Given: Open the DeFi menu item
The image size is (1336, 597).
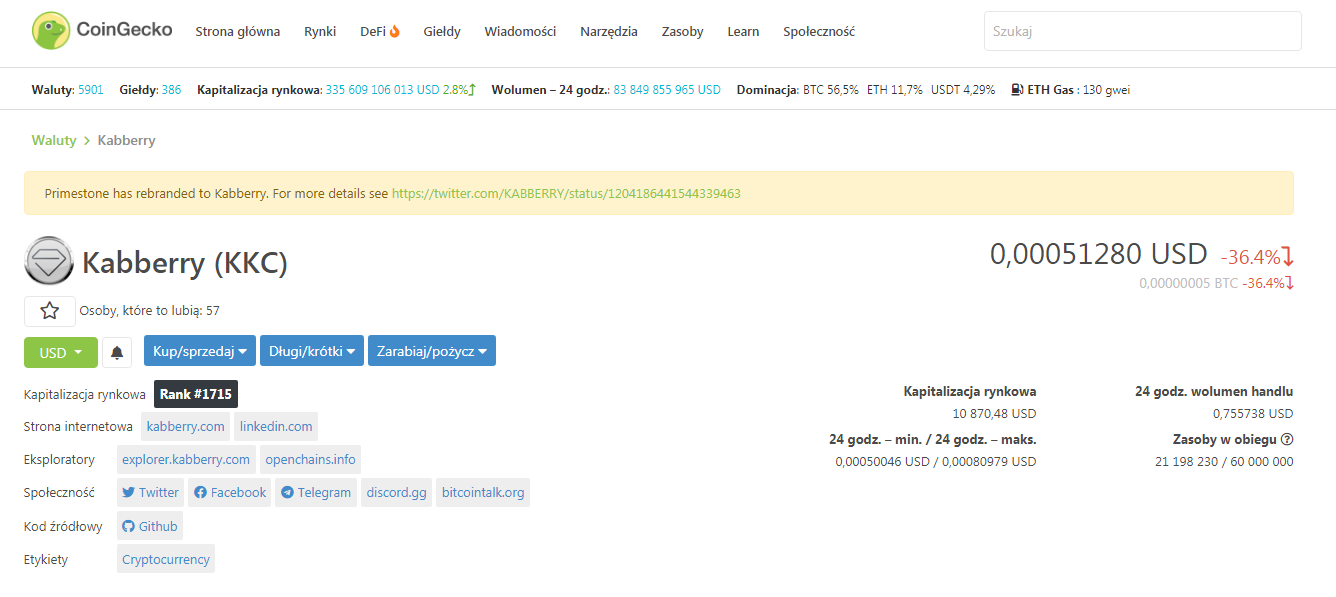Looking at the screenshot, I should coord(380,31).
